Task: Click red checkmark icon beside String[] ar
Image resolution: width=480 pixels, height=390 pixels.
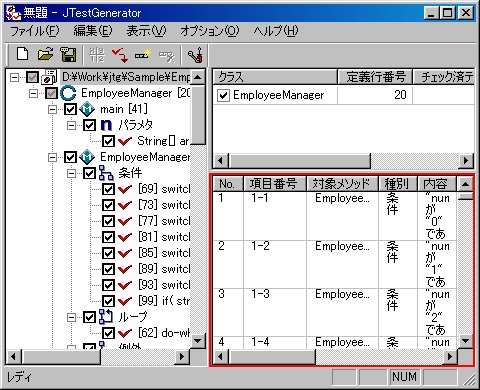Action: (x=125, y=141)
